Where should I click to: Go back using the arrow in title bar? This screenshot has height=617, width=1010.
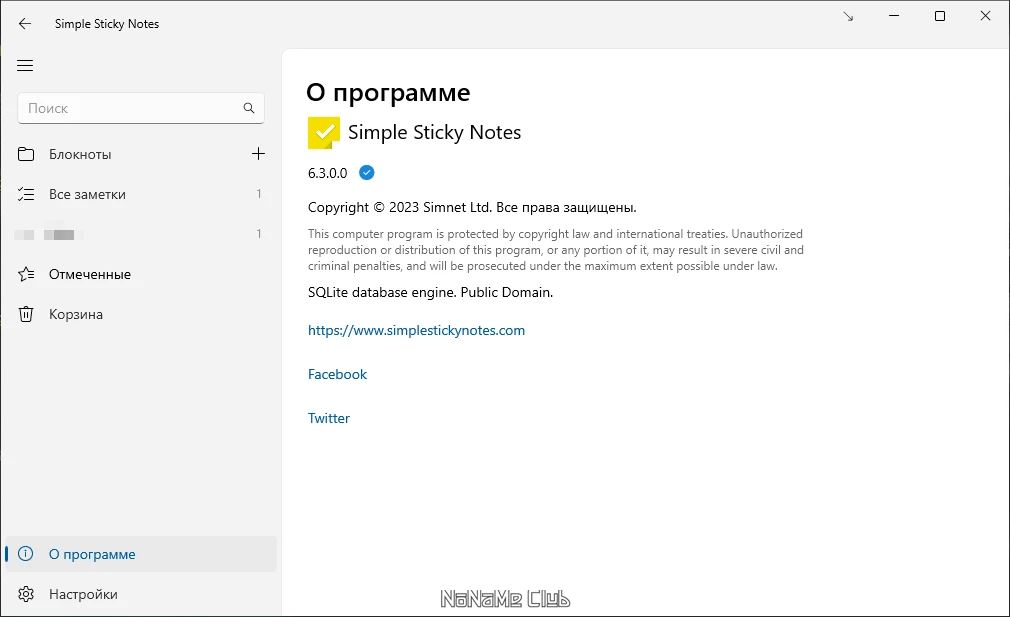(x=24, y=24)
